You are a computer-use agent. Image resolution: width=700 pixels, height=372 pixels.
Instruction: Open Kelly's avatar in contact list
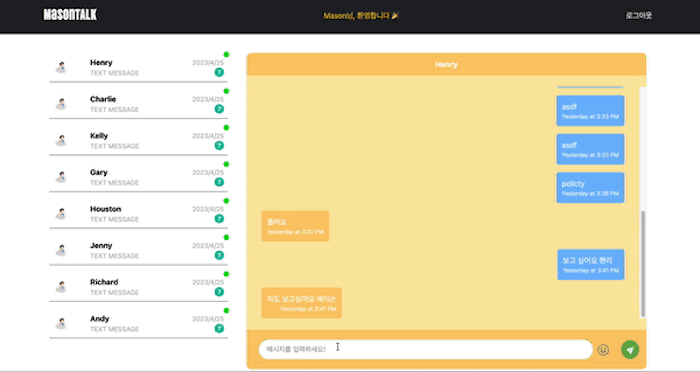(61, 141)
